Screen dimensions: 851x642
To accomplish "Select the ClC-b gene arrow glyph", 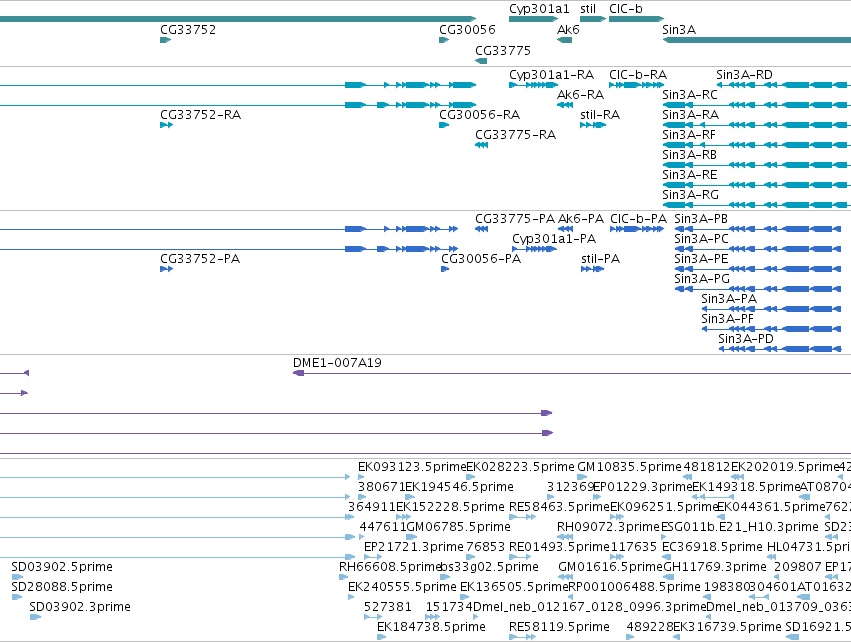I will 637,20.
